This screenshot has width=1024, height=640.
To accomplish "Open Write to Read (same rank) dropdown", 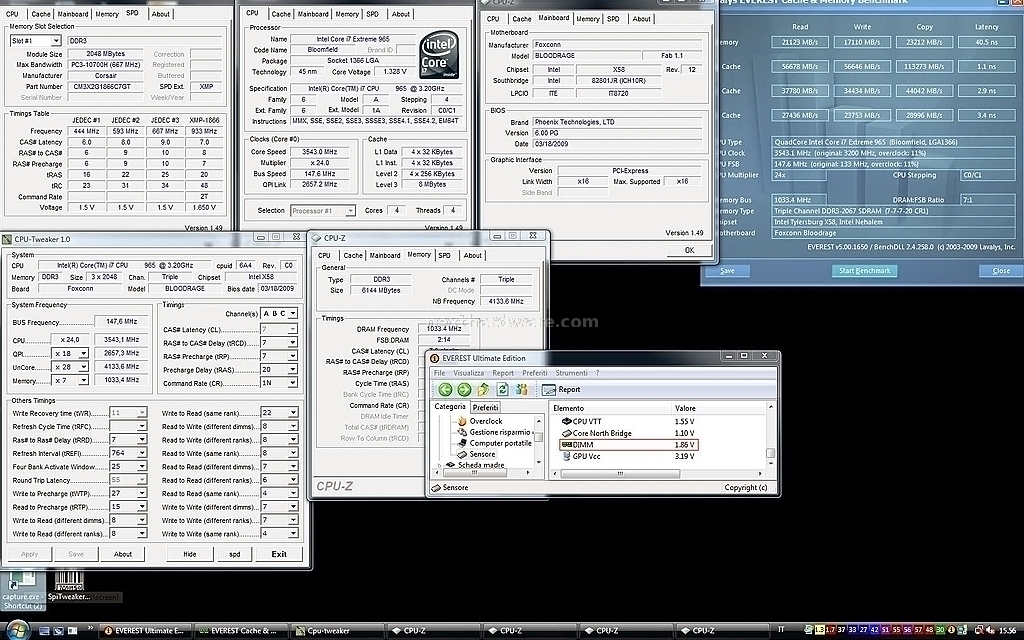I will pos(293,413).
